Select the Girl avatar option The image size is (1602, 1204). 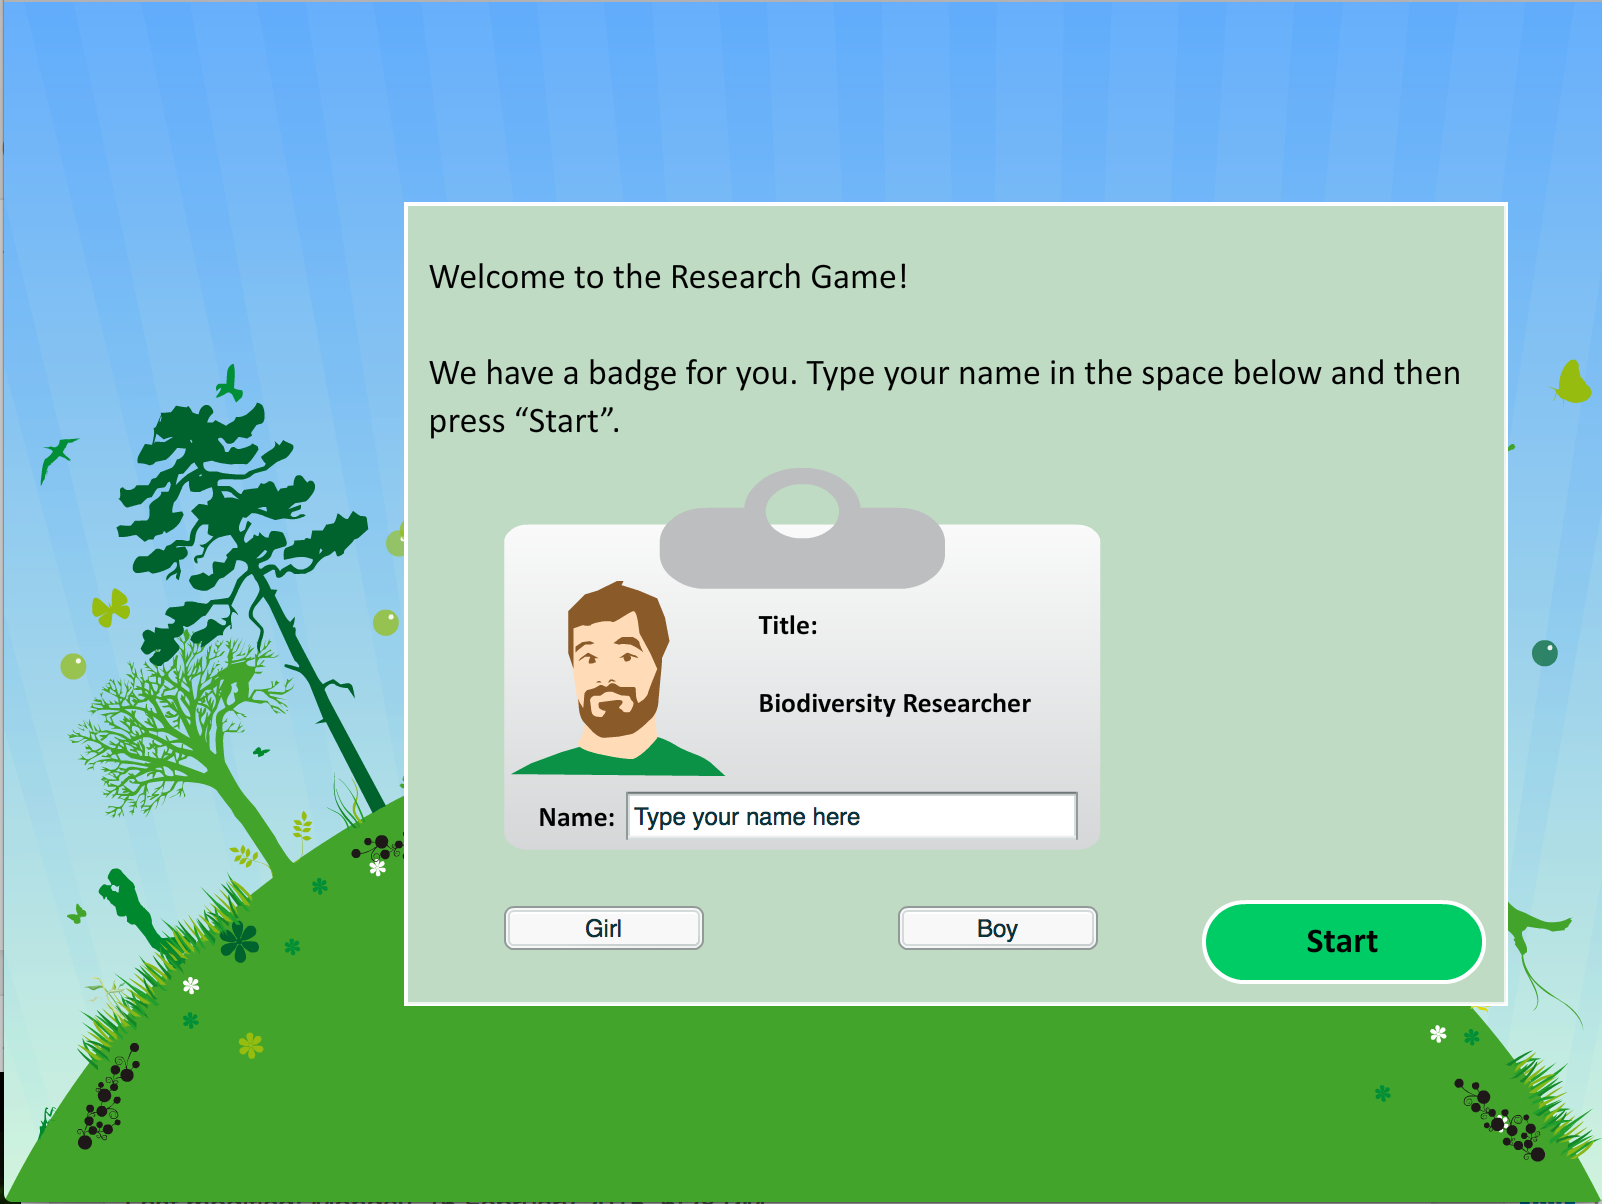point(603,928)
